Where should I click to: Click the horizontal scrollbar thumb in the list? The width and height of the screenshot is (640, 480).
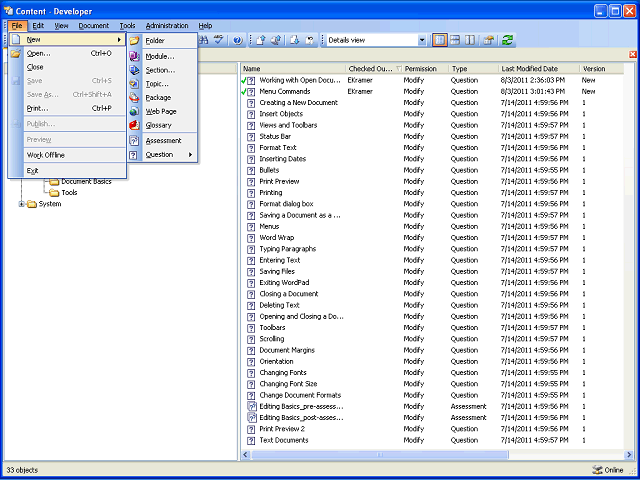click(380, 454)
